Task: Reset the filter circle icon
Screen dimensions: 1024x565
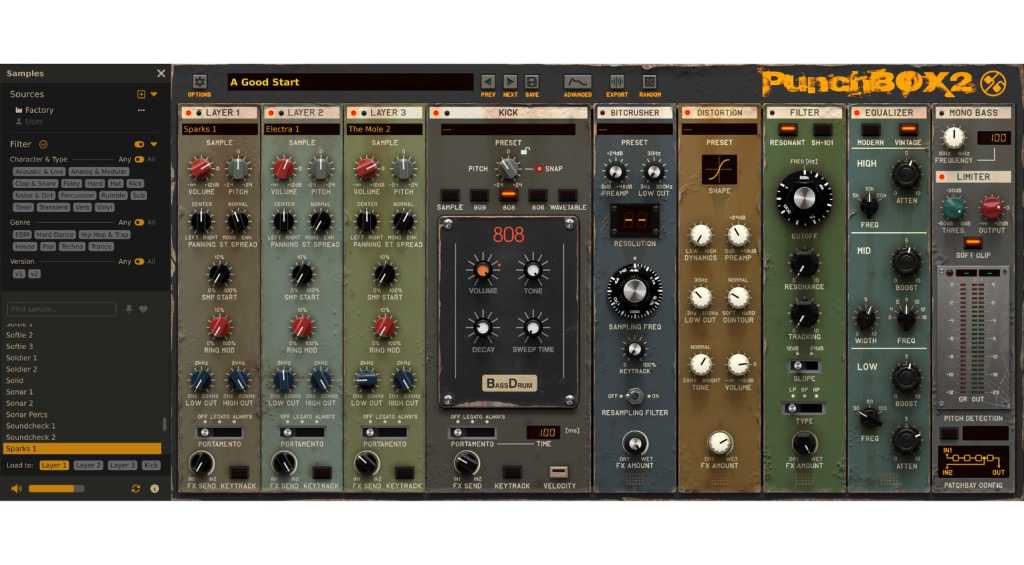Action: click(43, 144)
